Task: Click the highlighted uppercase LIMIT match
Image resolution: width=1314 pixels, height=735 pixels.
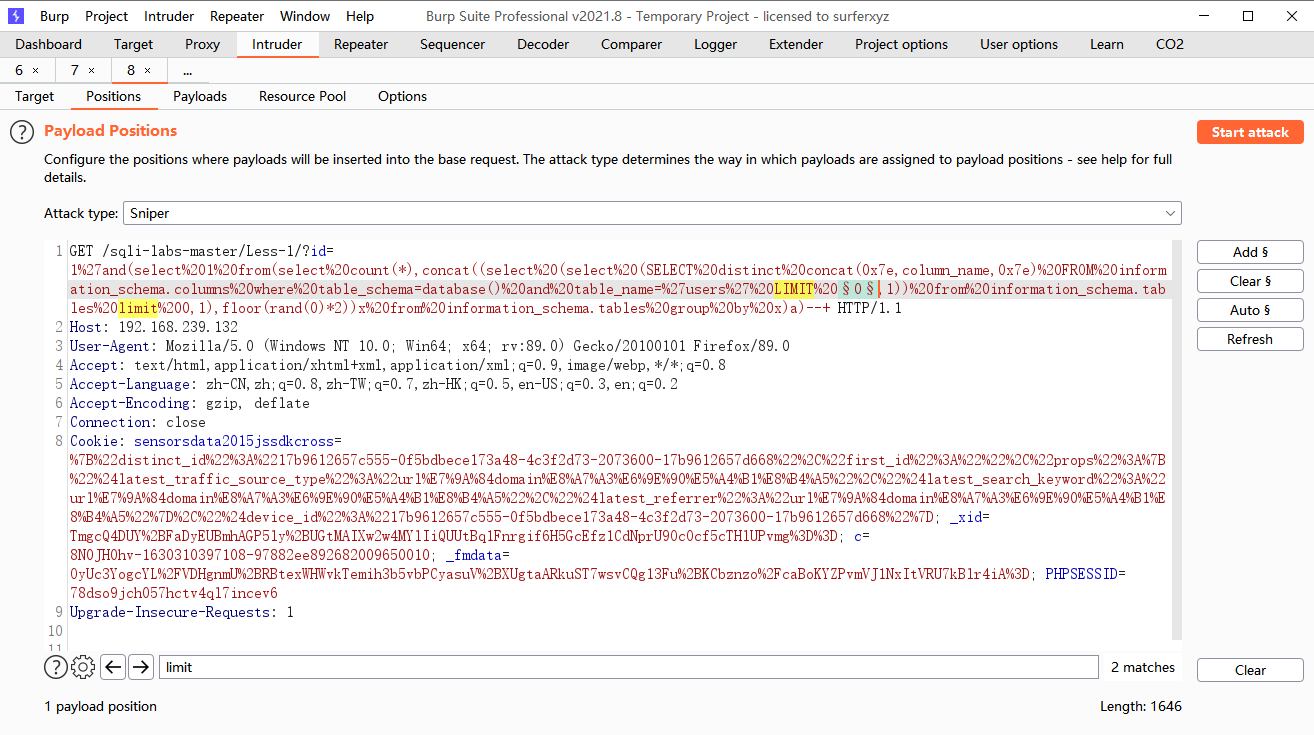Action: [793, 289]
